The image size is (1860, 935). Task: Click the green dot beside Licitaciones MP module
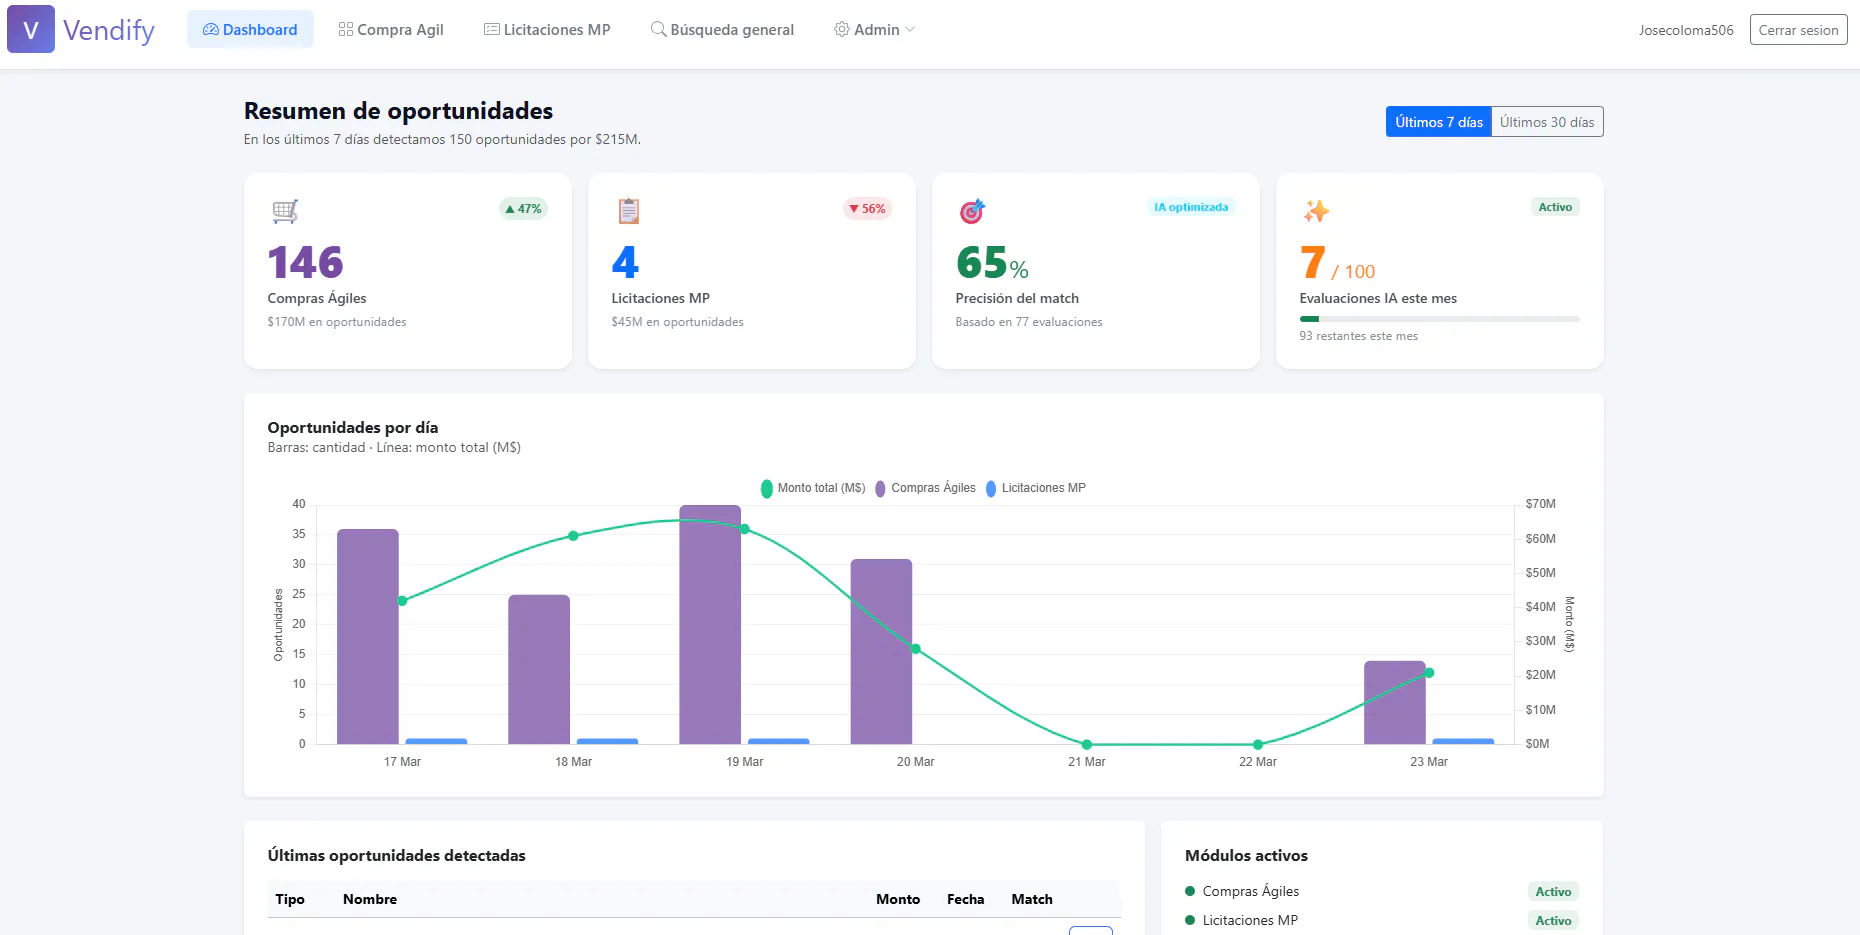1190,920
